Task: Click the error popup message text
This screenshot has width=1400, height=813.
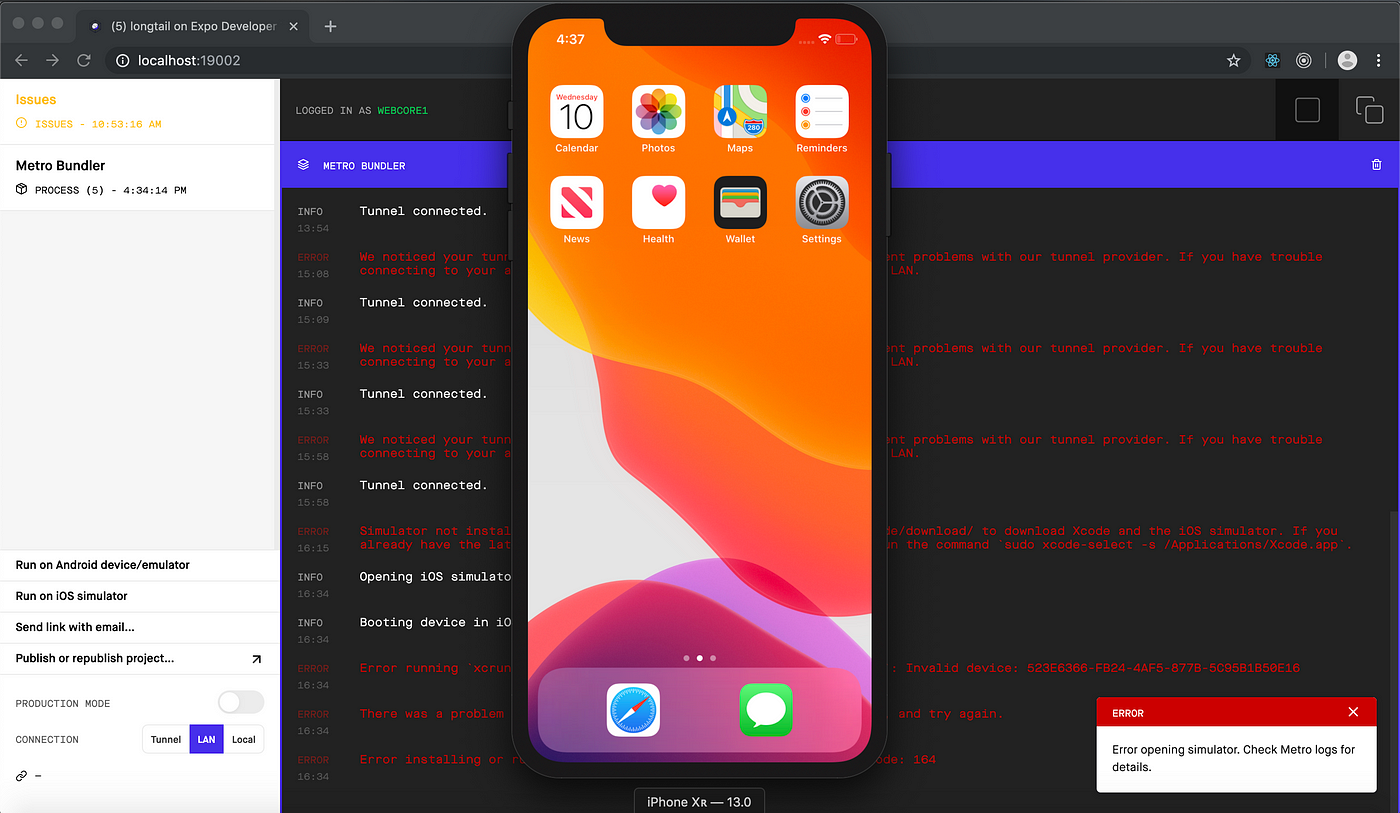Action: 1234,758
